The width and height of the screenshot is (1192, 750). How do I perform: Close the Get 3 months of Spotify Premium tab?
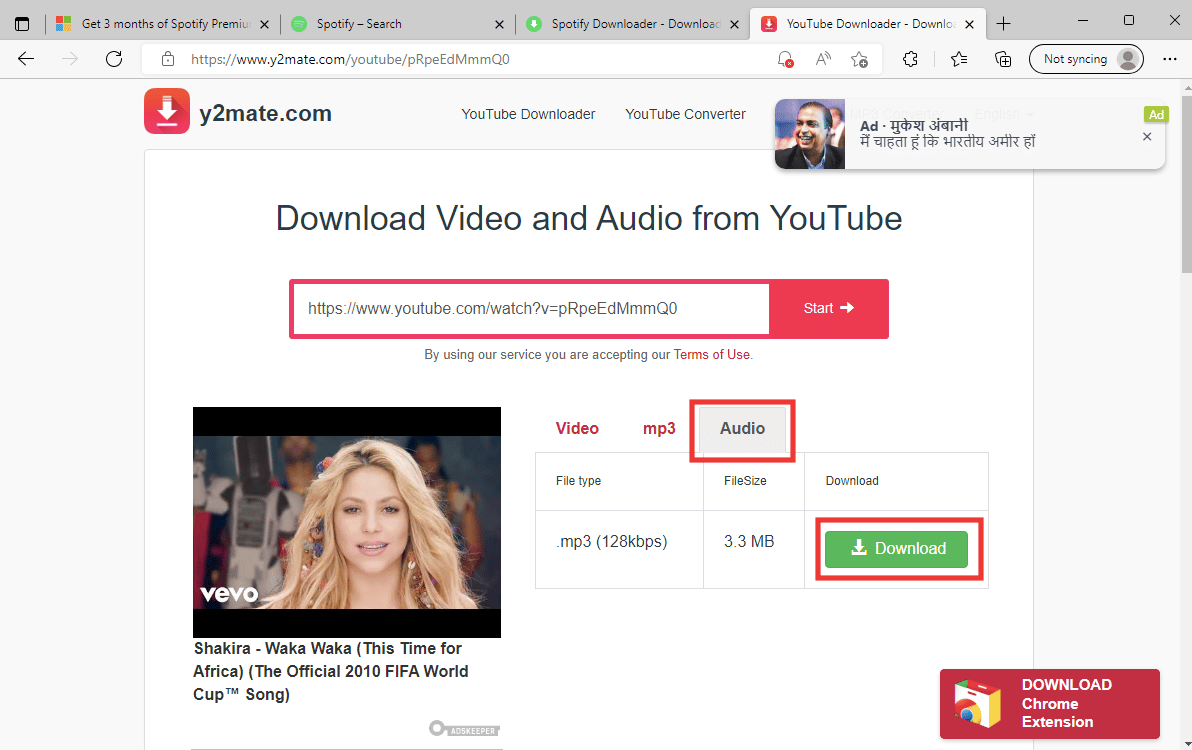click(265, 24)
